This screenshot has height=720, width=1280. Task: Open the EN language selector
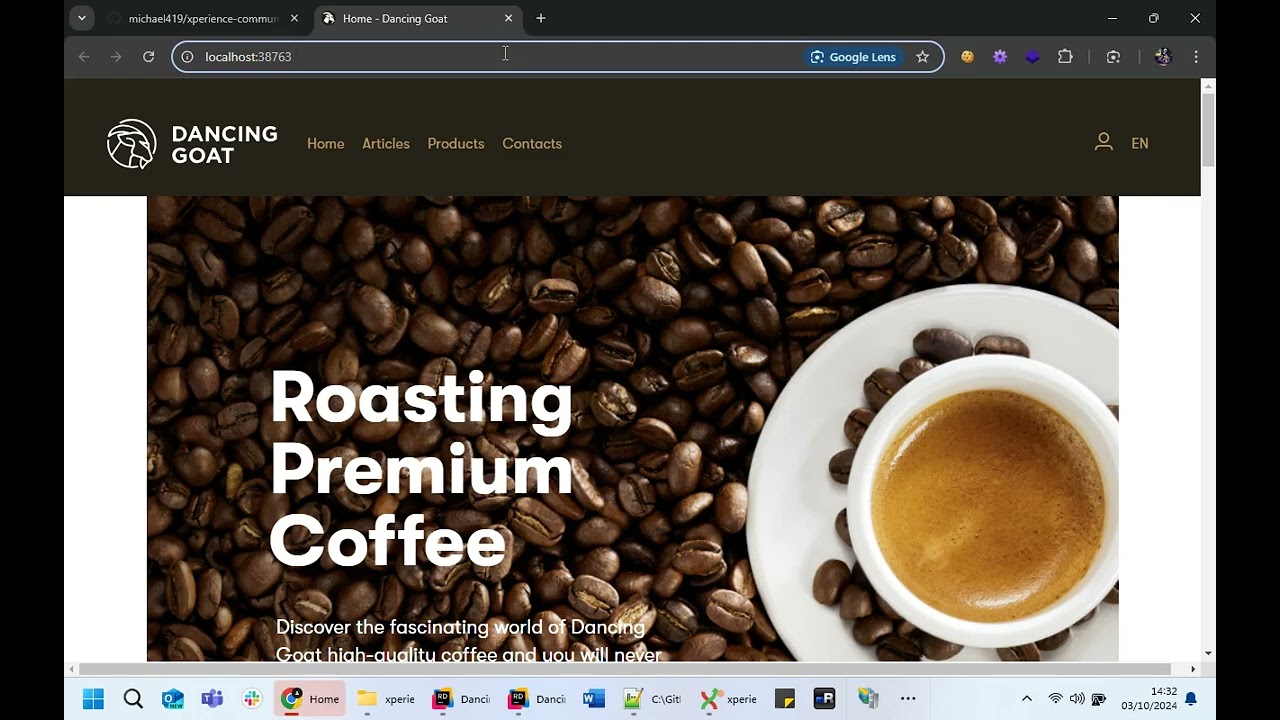click(x=1140, y=144)
